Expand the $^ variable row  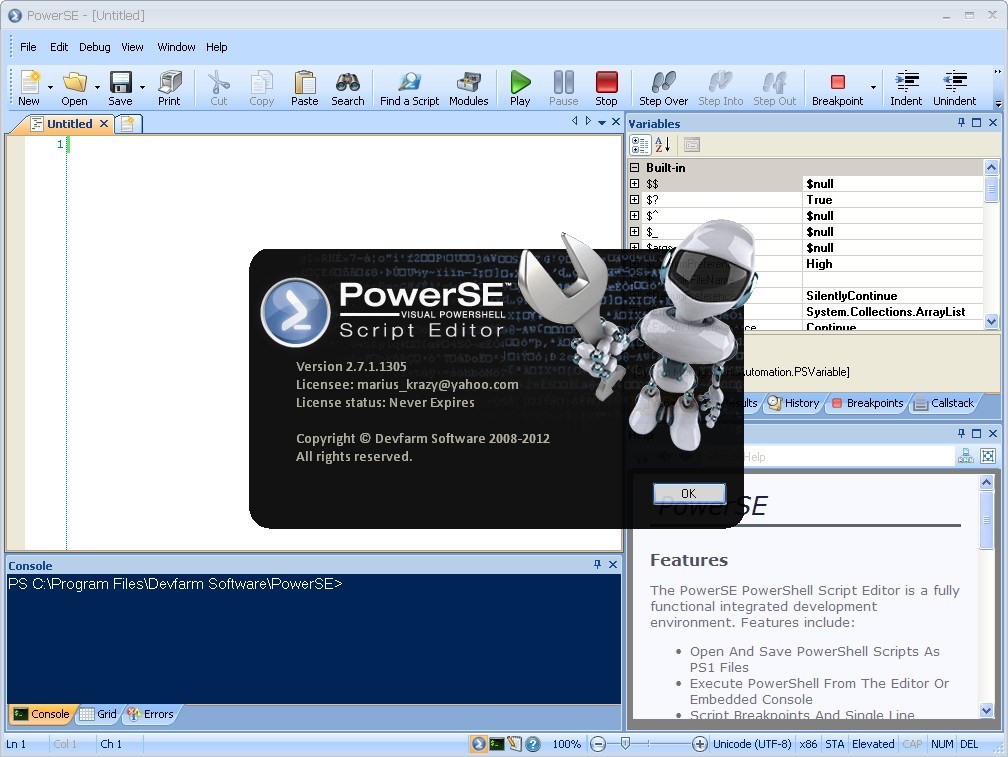point(634,215)
